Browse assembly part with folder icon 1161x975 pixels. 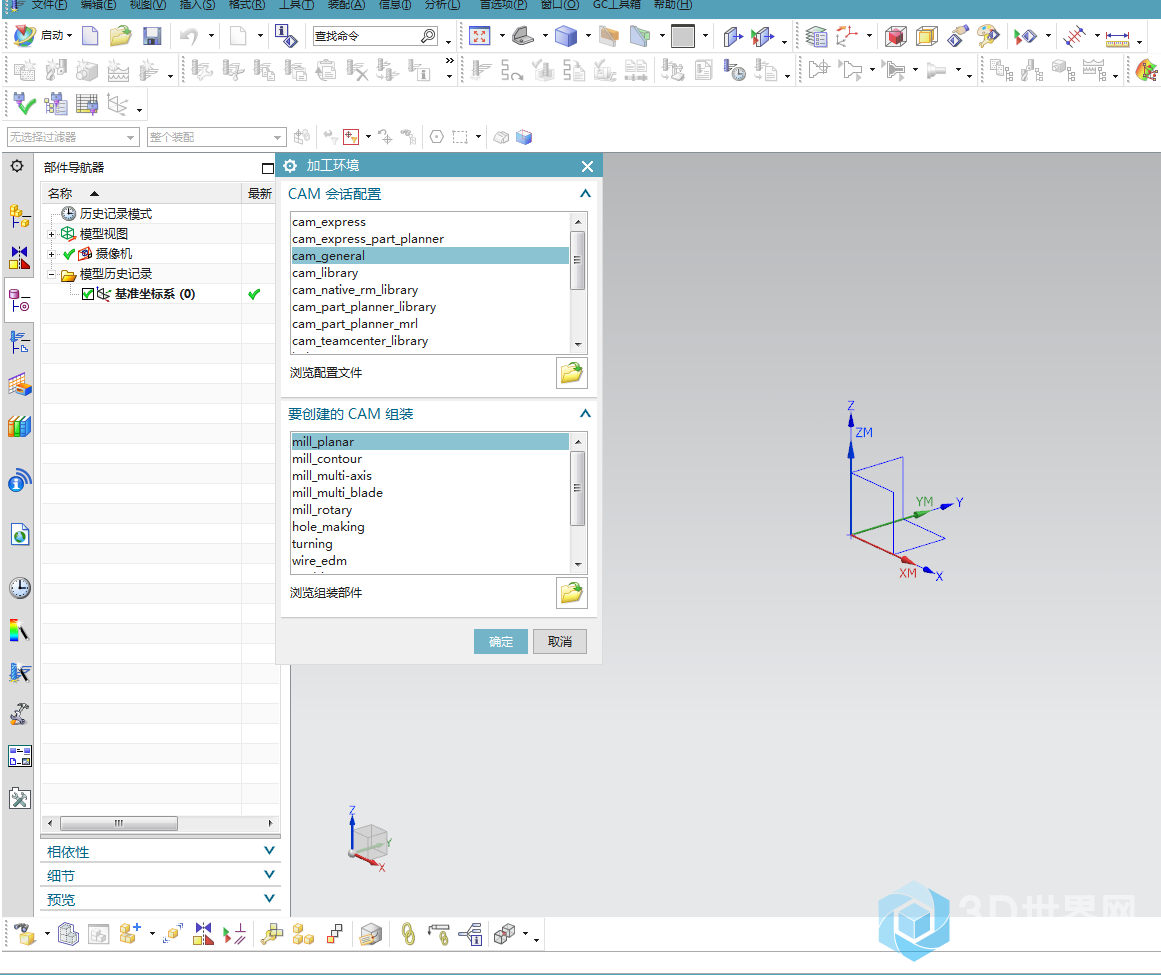(x=572, y=592)
